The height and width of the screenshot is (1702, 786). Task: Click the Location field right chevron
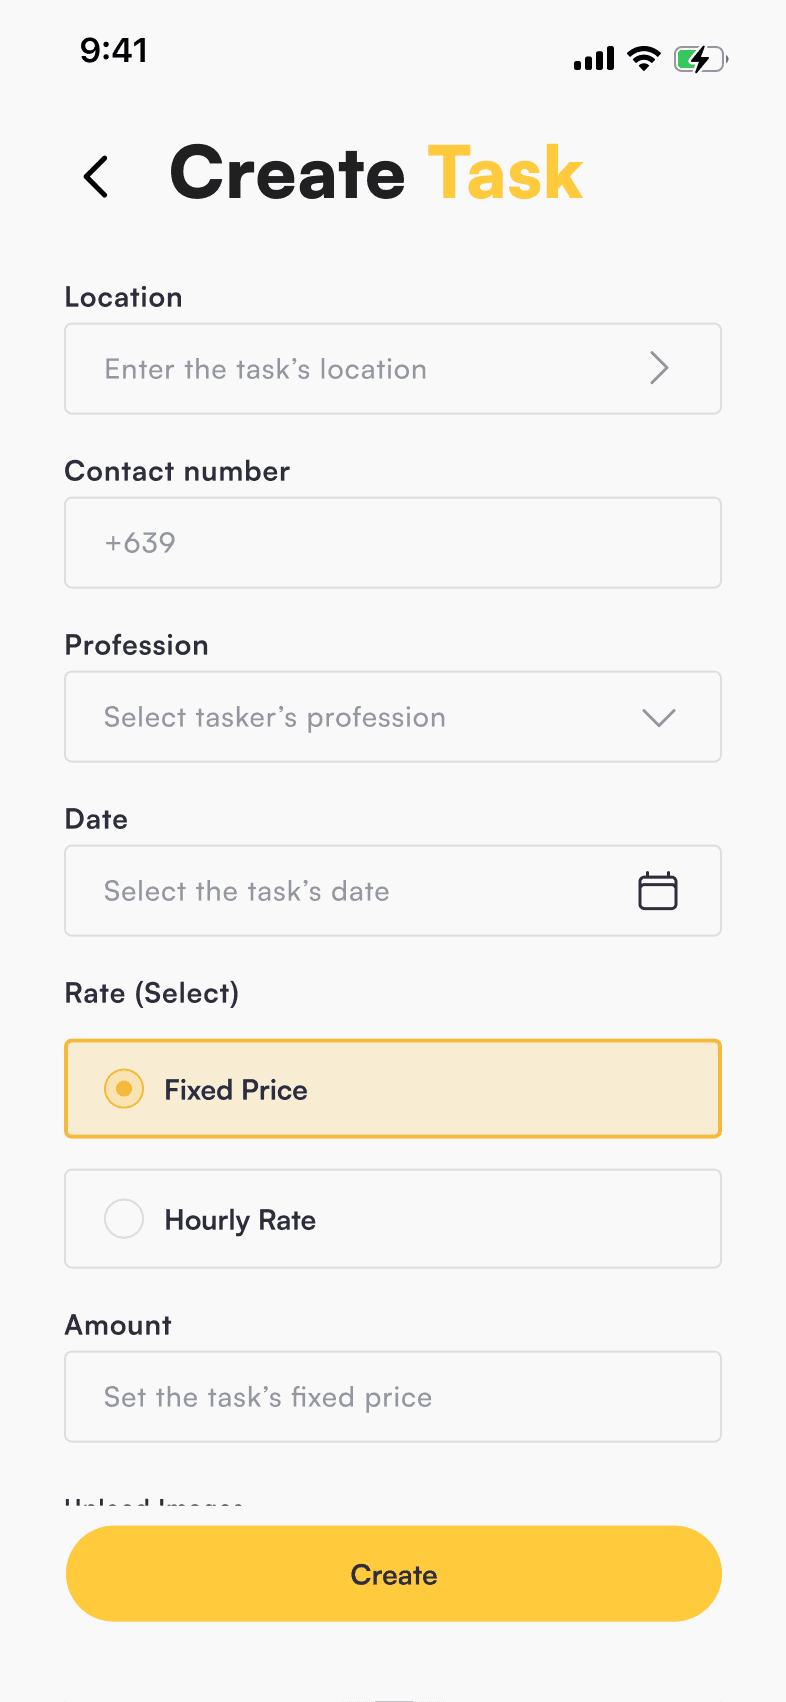pyautogui.click(x=658, y=368)
